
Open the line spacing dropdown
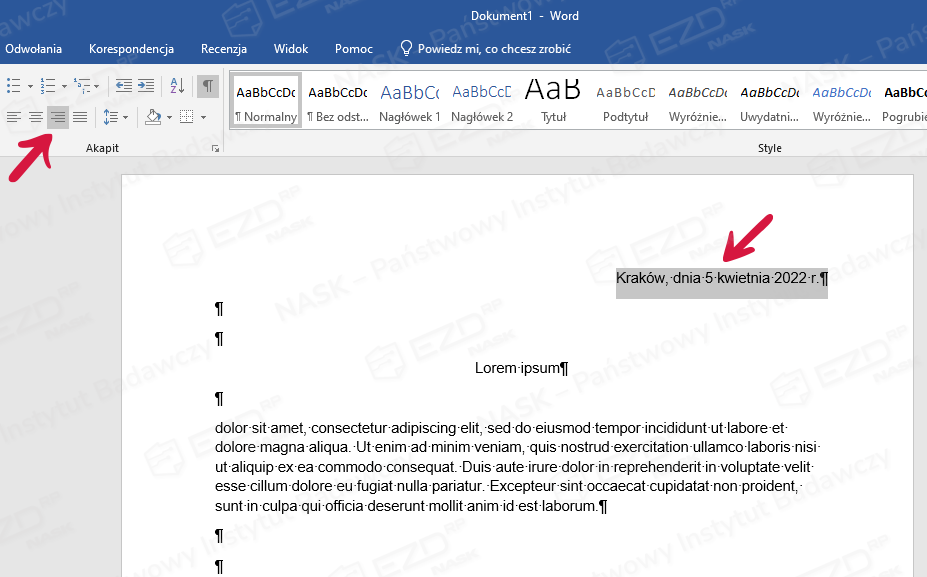point(115,118)
